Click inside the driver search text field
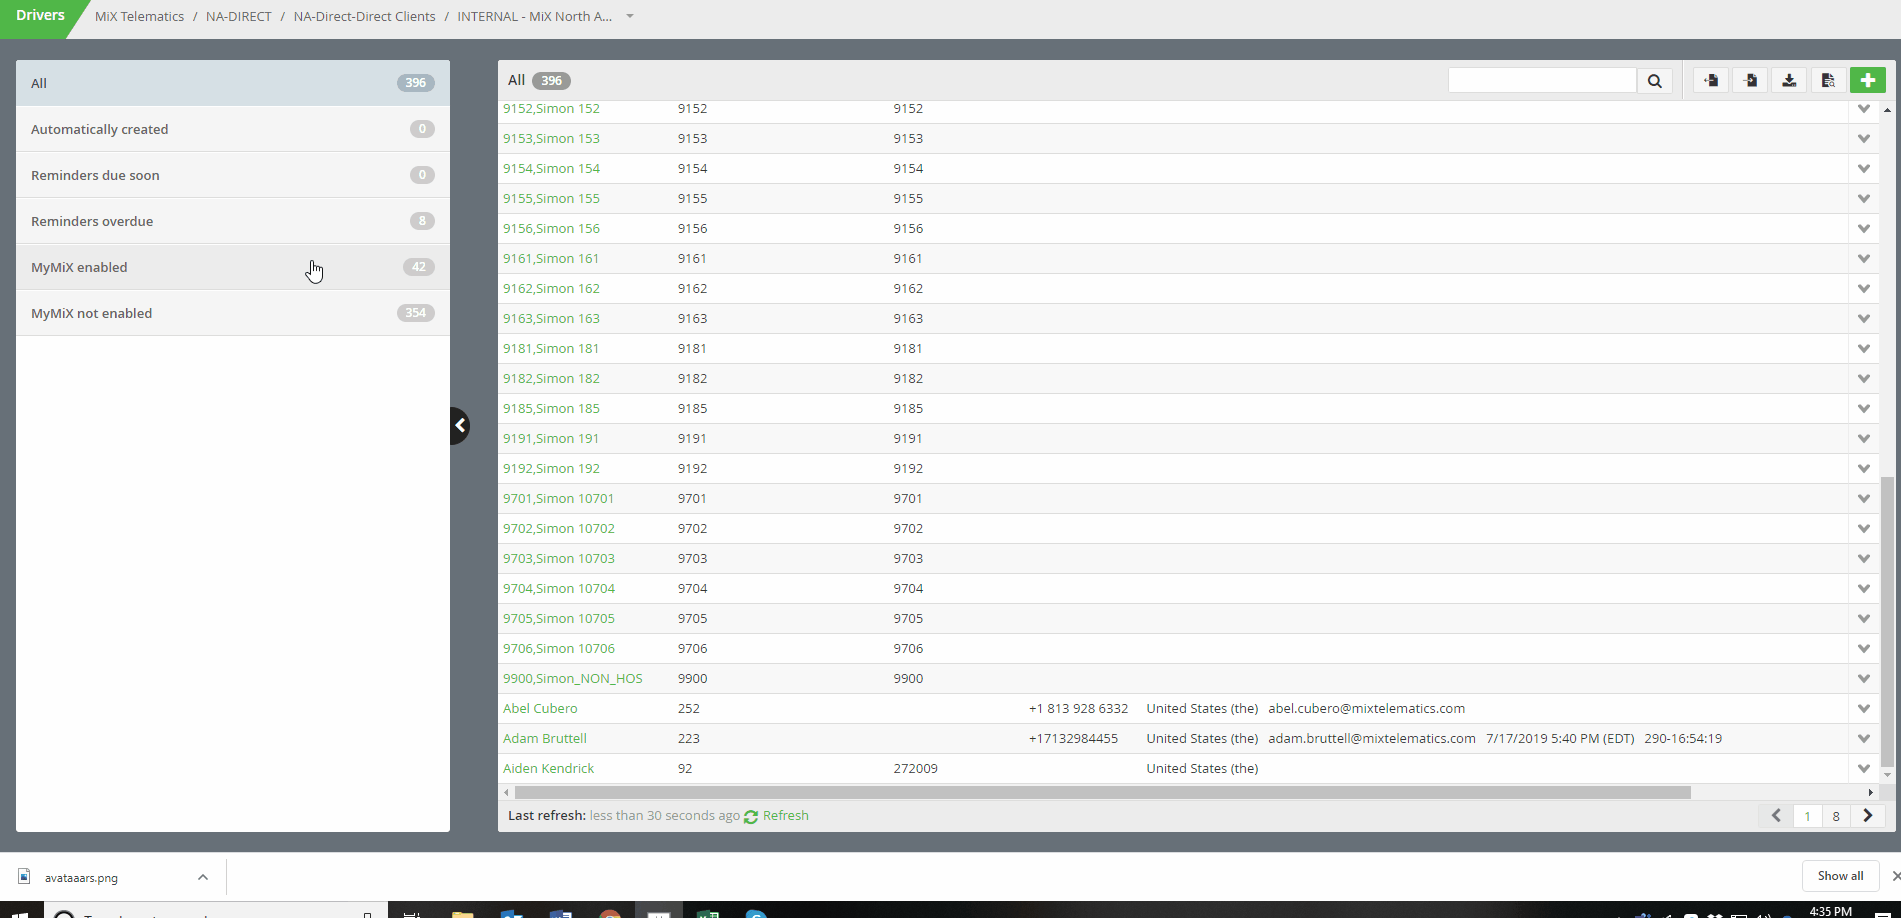The image size is (1901, 918). 1541,80
